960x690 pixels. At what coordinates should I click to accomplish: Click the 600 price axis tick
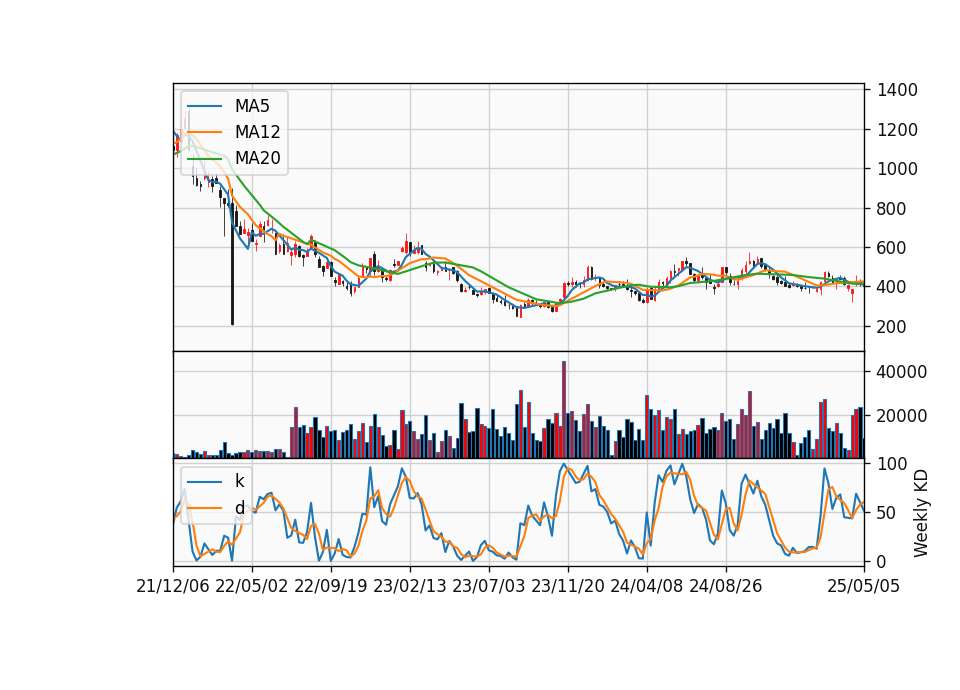click(892, 248)
